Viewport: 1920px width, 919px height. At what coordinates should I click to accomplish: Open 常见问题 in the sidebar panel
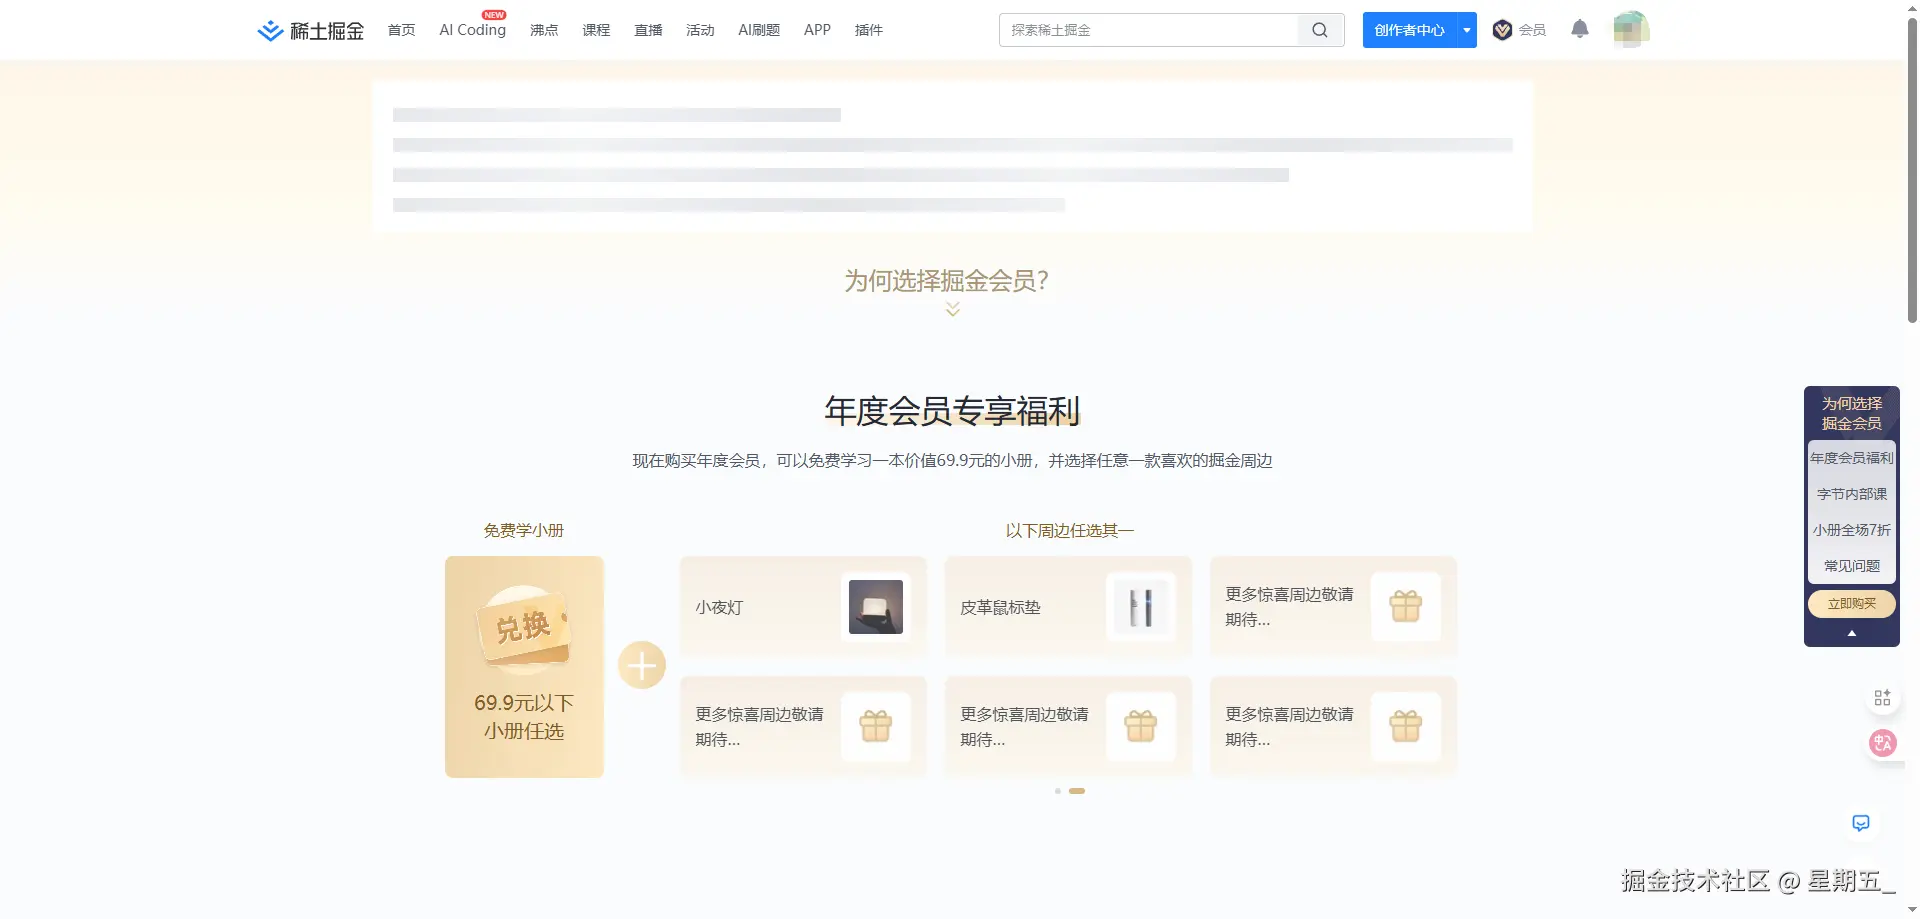(1851, 565)
